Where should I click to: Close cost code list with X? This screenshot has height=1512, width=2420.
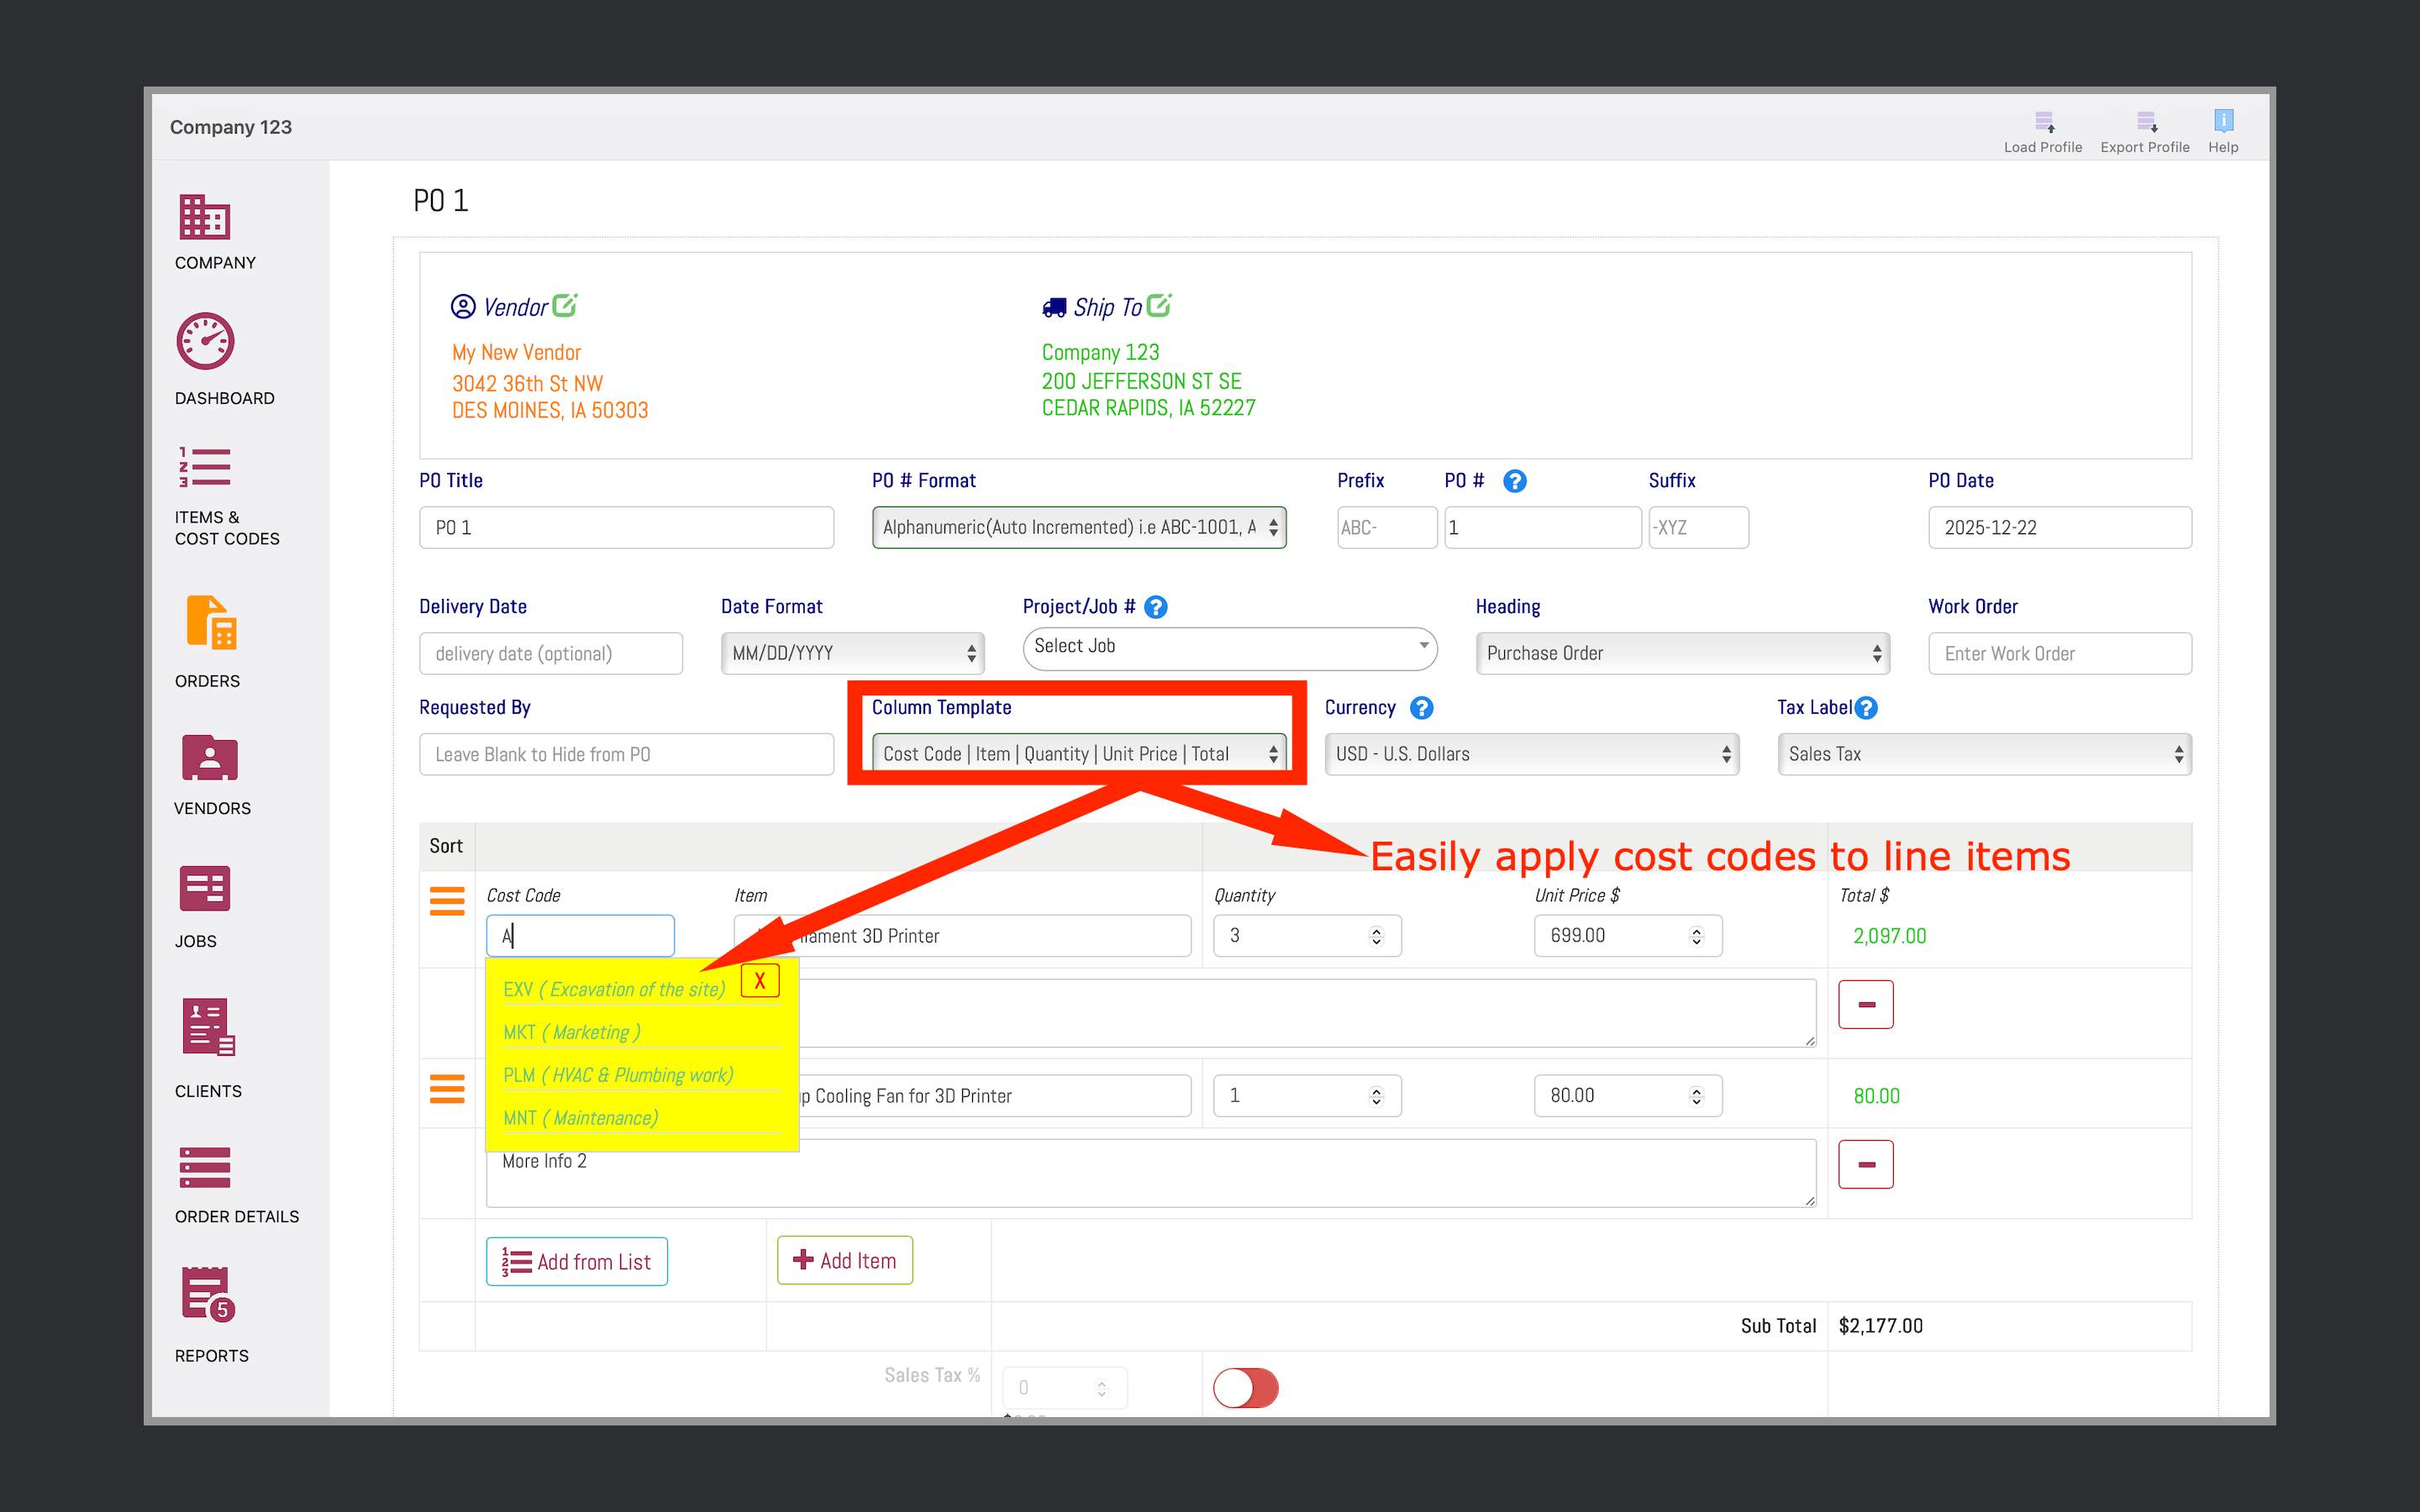[759, 981]
